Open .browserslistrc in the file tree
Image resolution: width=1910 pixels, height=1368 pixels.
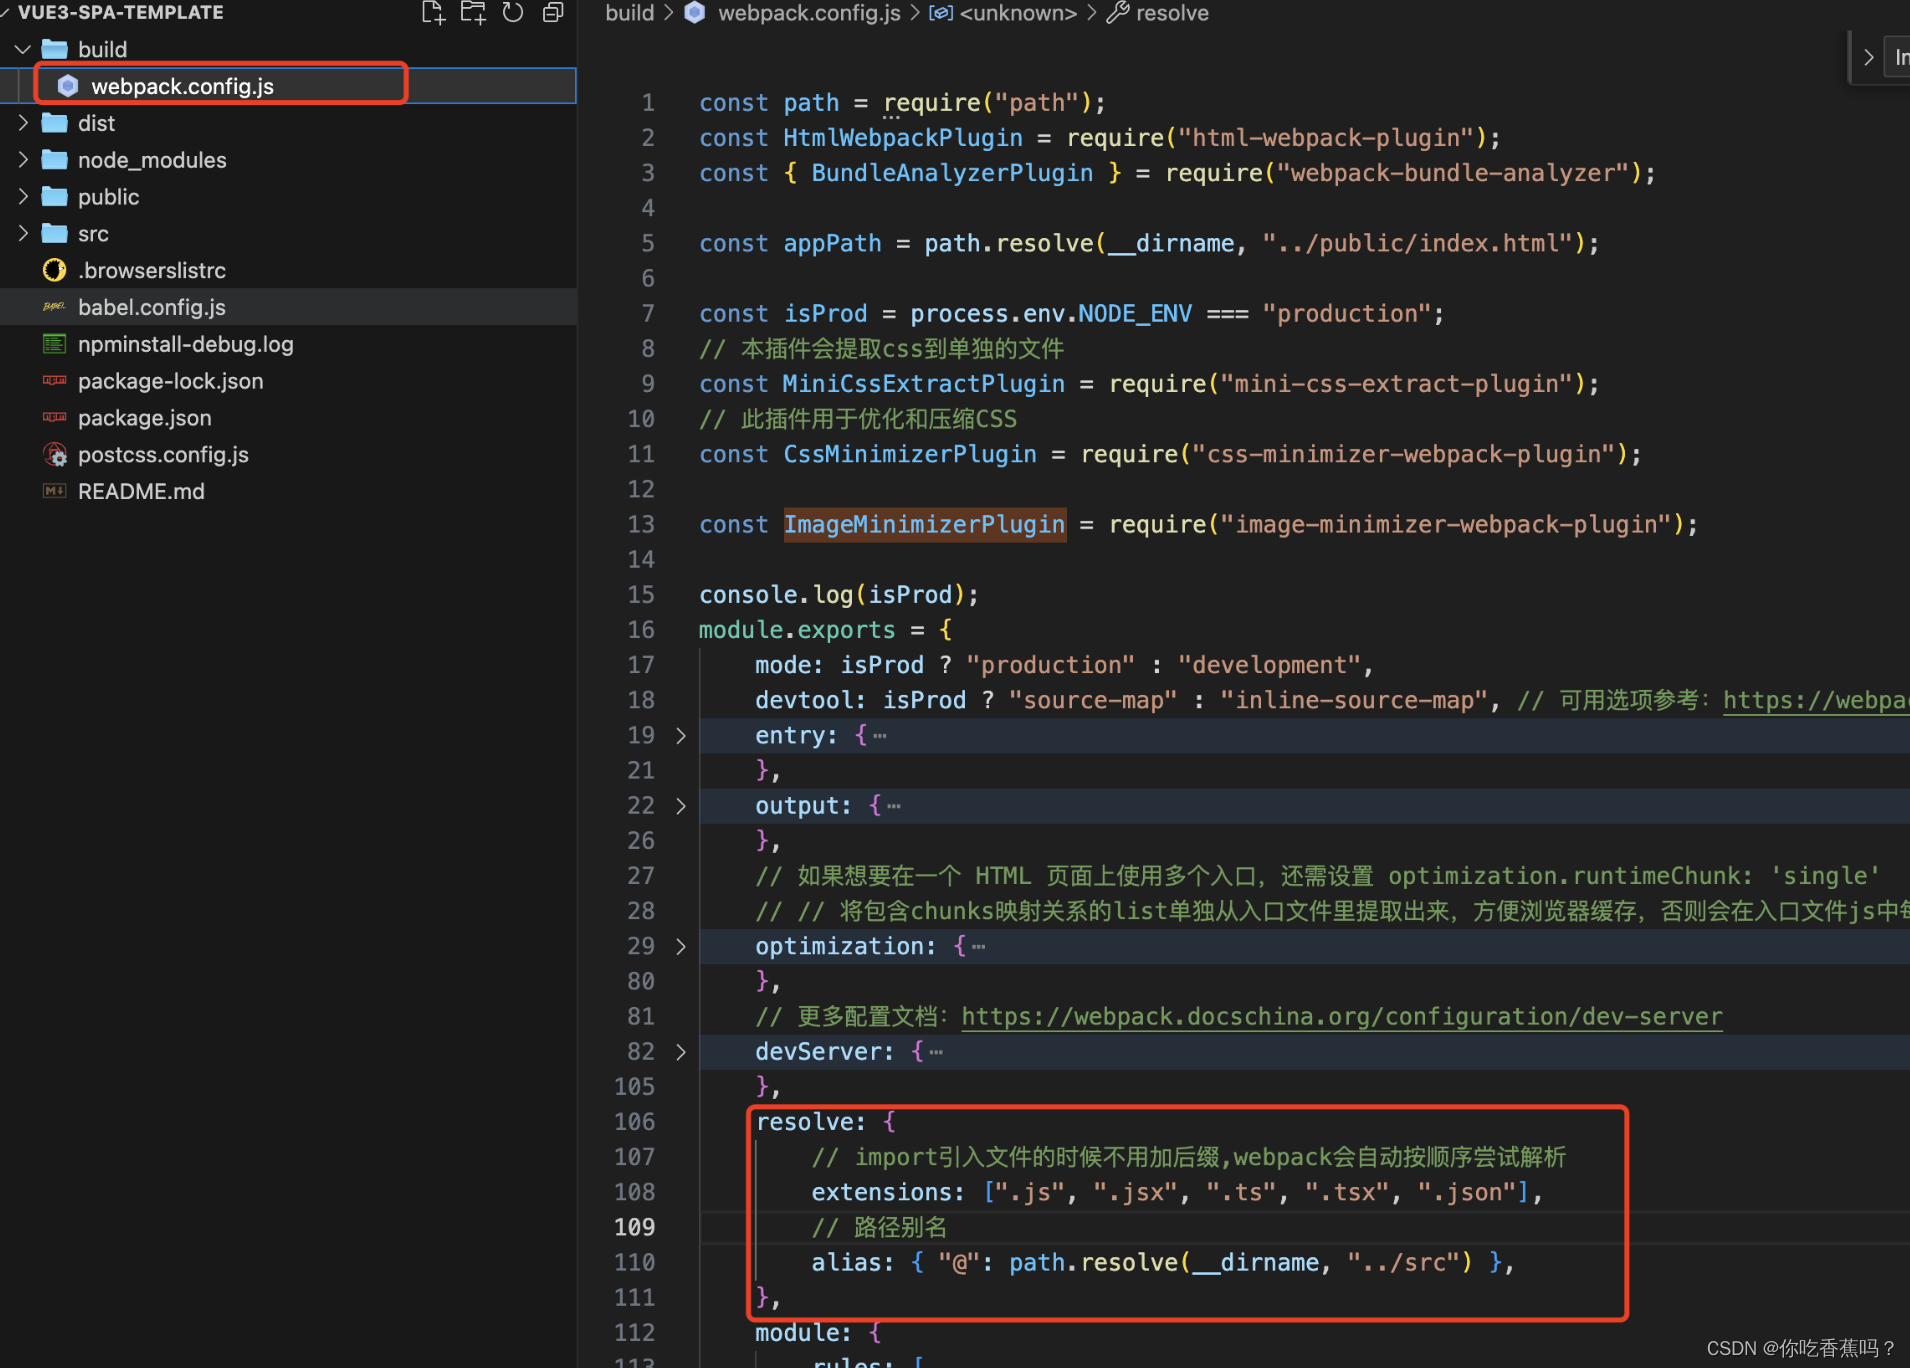tap(152, 270)
